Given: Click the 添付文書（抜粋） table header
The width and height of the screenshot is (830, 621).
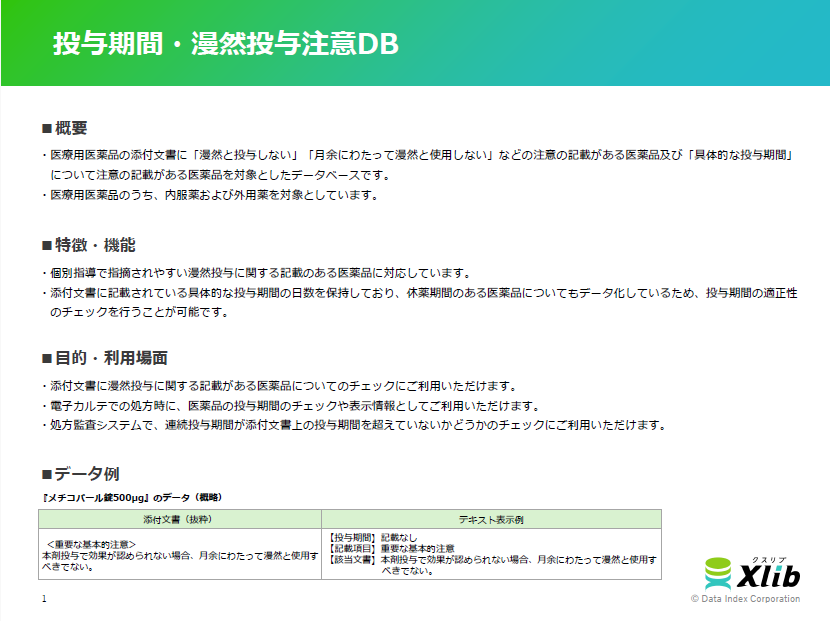Looking at the screenshot, I should [179, 519].
